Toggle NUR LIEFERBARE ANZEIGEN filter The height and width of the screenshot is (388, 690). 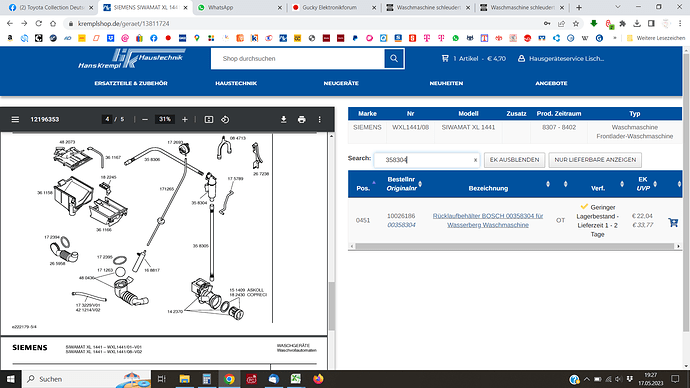tap(595, 160)
